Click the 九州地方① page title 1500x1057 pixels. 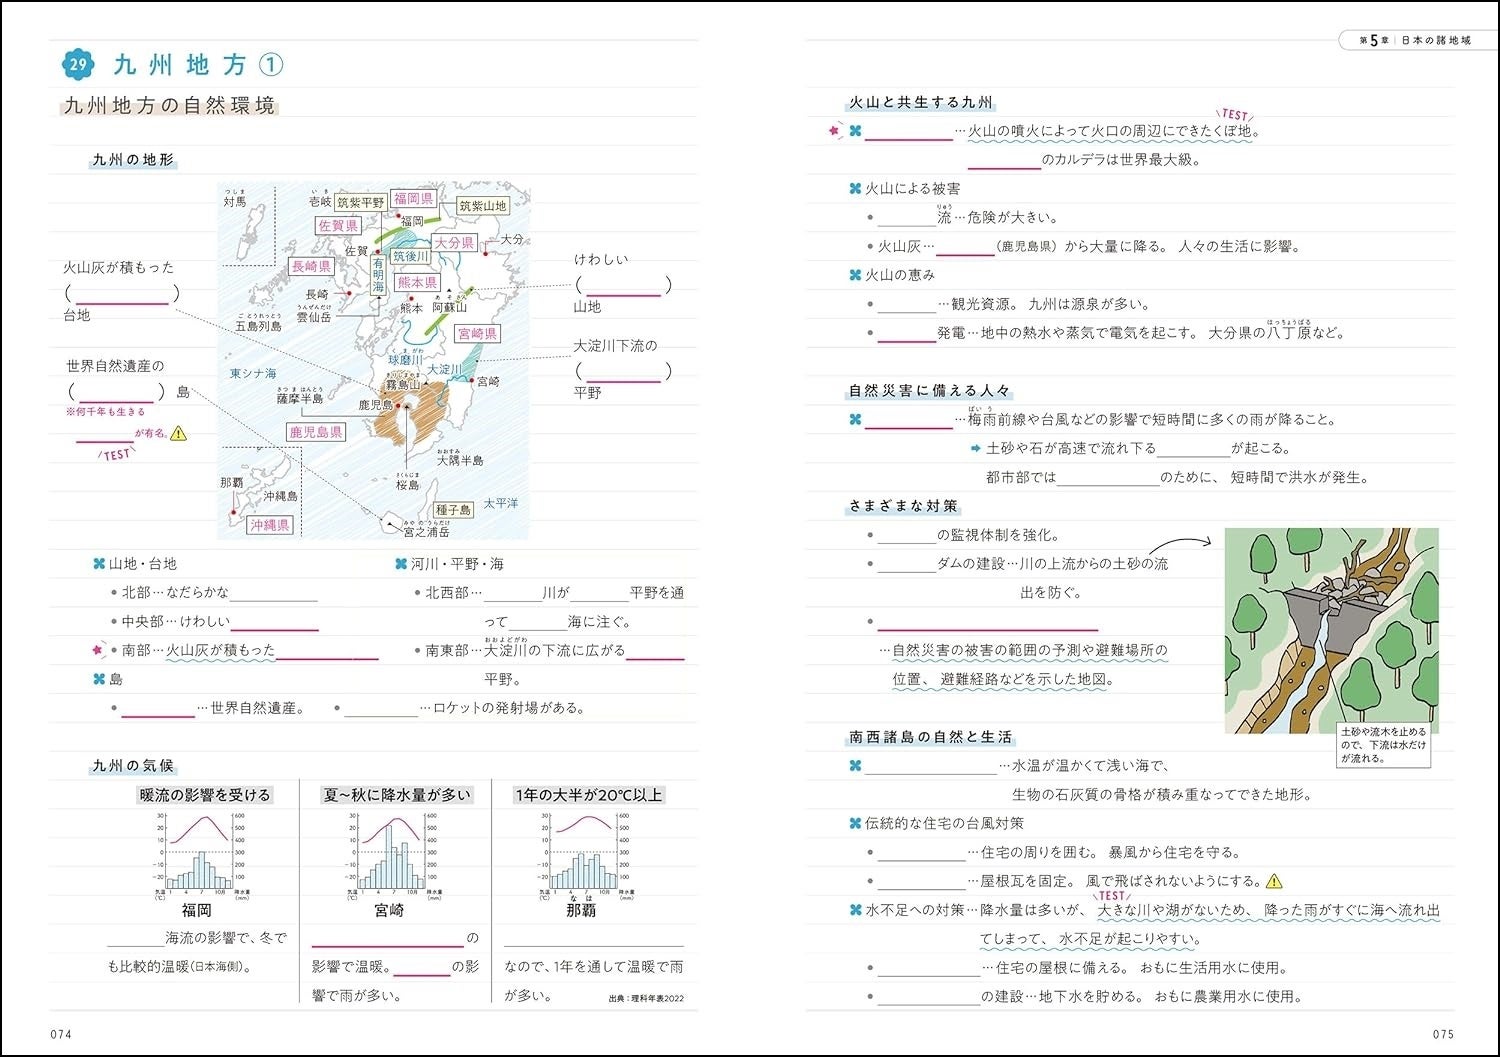tap(199, 65)
